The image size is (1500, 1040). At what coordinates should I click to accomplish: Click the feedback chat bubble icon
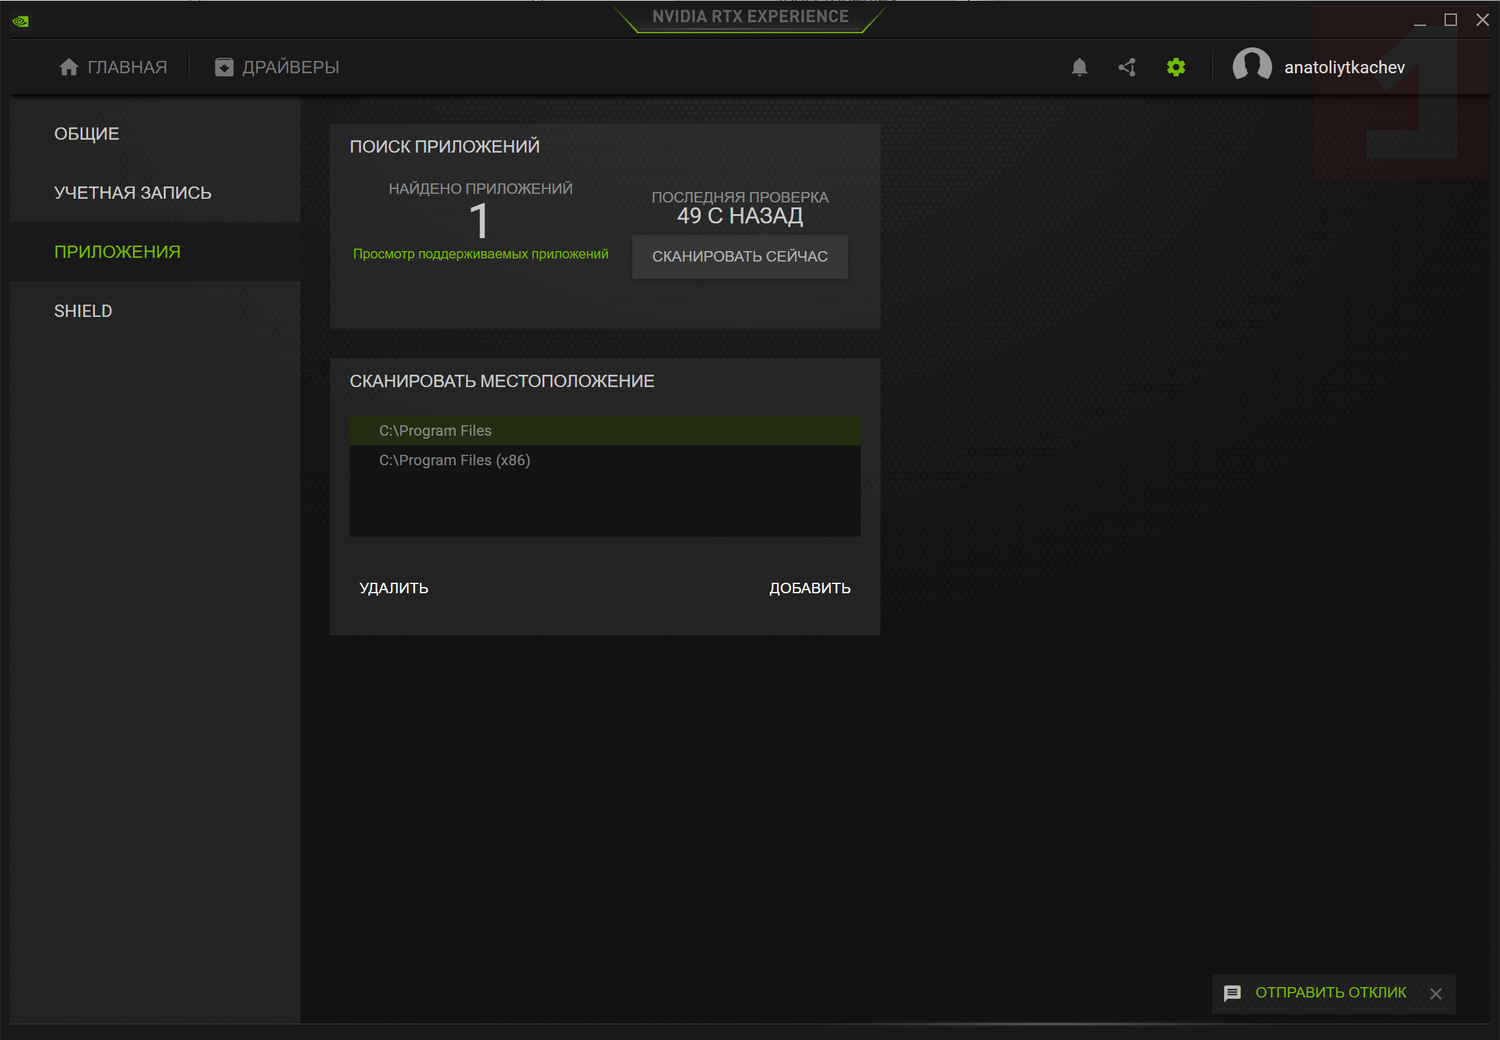[x=1232, y=993]
